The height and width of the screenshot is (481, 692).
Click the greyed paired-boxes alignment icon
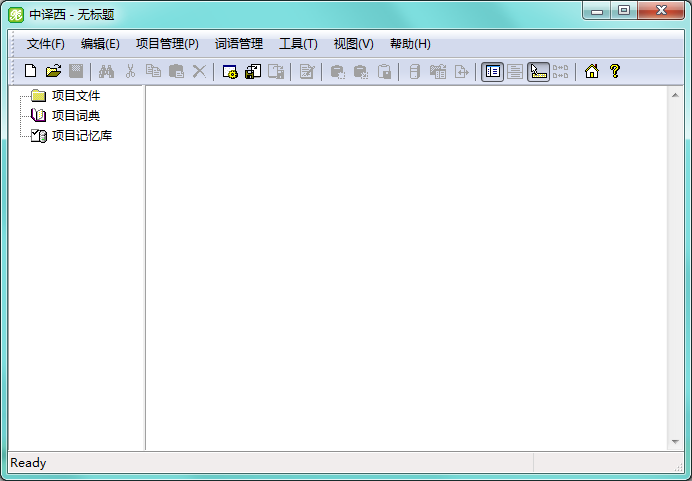pyautogui.click(x=560, y=71)
